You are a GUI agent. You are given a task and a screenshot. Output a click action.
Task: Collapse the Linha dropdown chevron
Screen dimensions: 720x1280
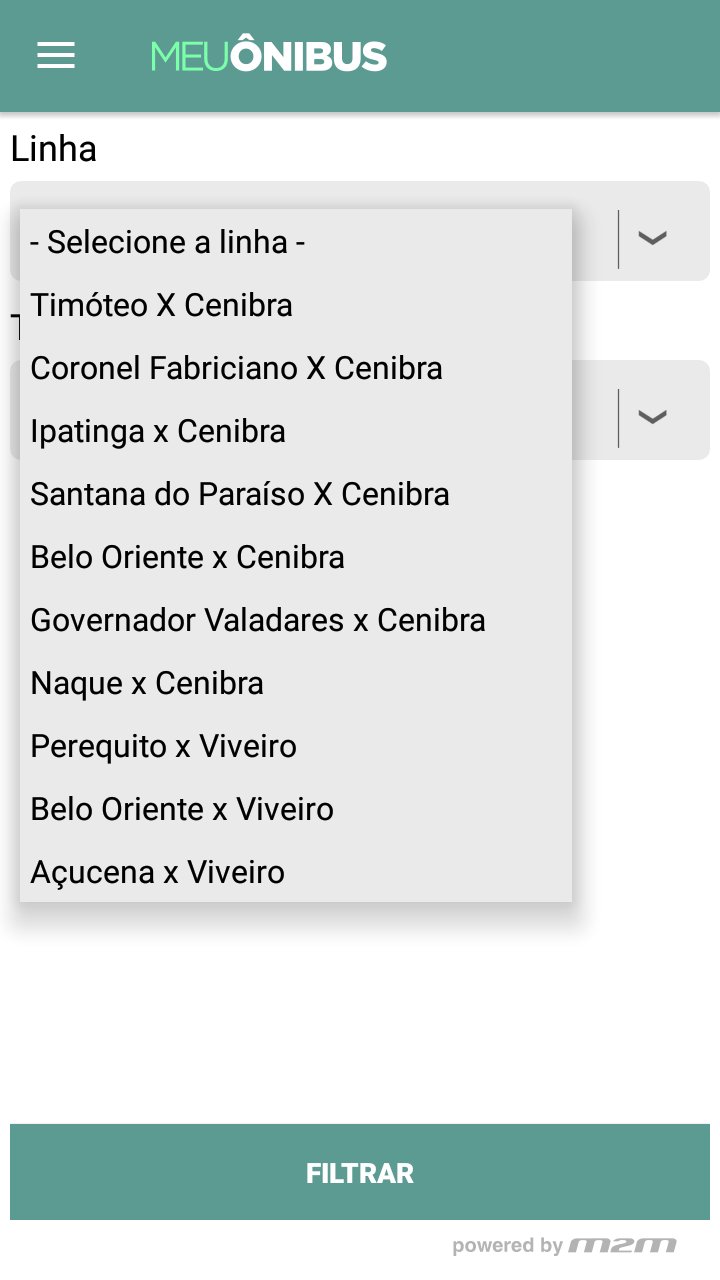tap(652, 238)
